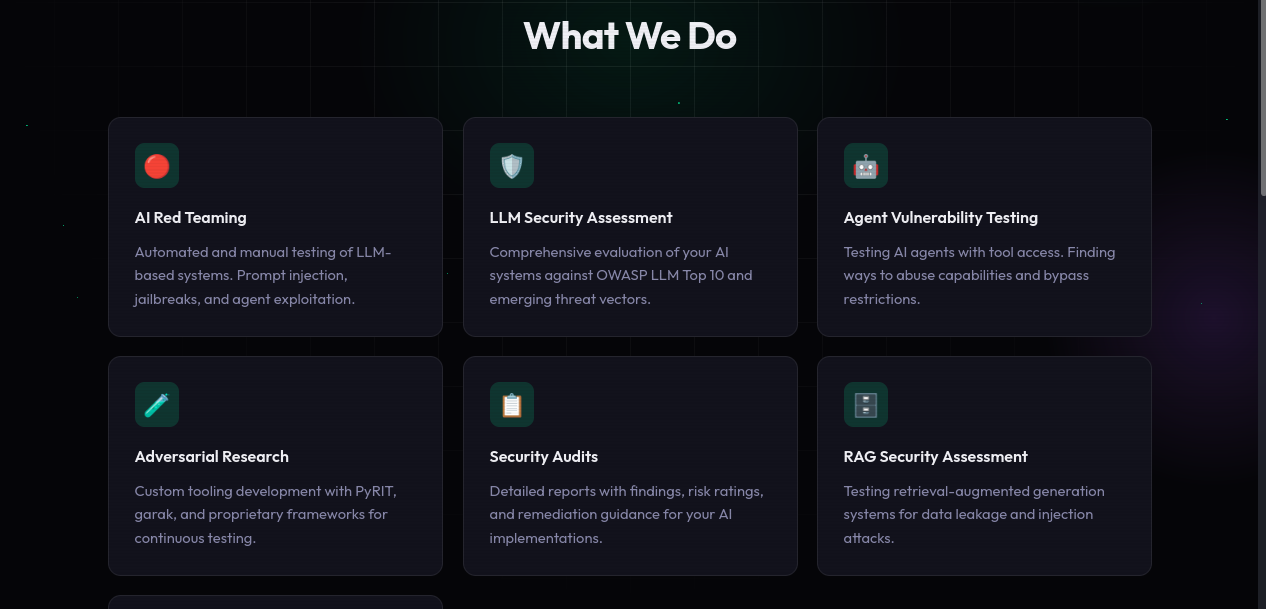Select the server icon on RAG Security Assessment
This screenshot has width=1266, height=609.
865,404
